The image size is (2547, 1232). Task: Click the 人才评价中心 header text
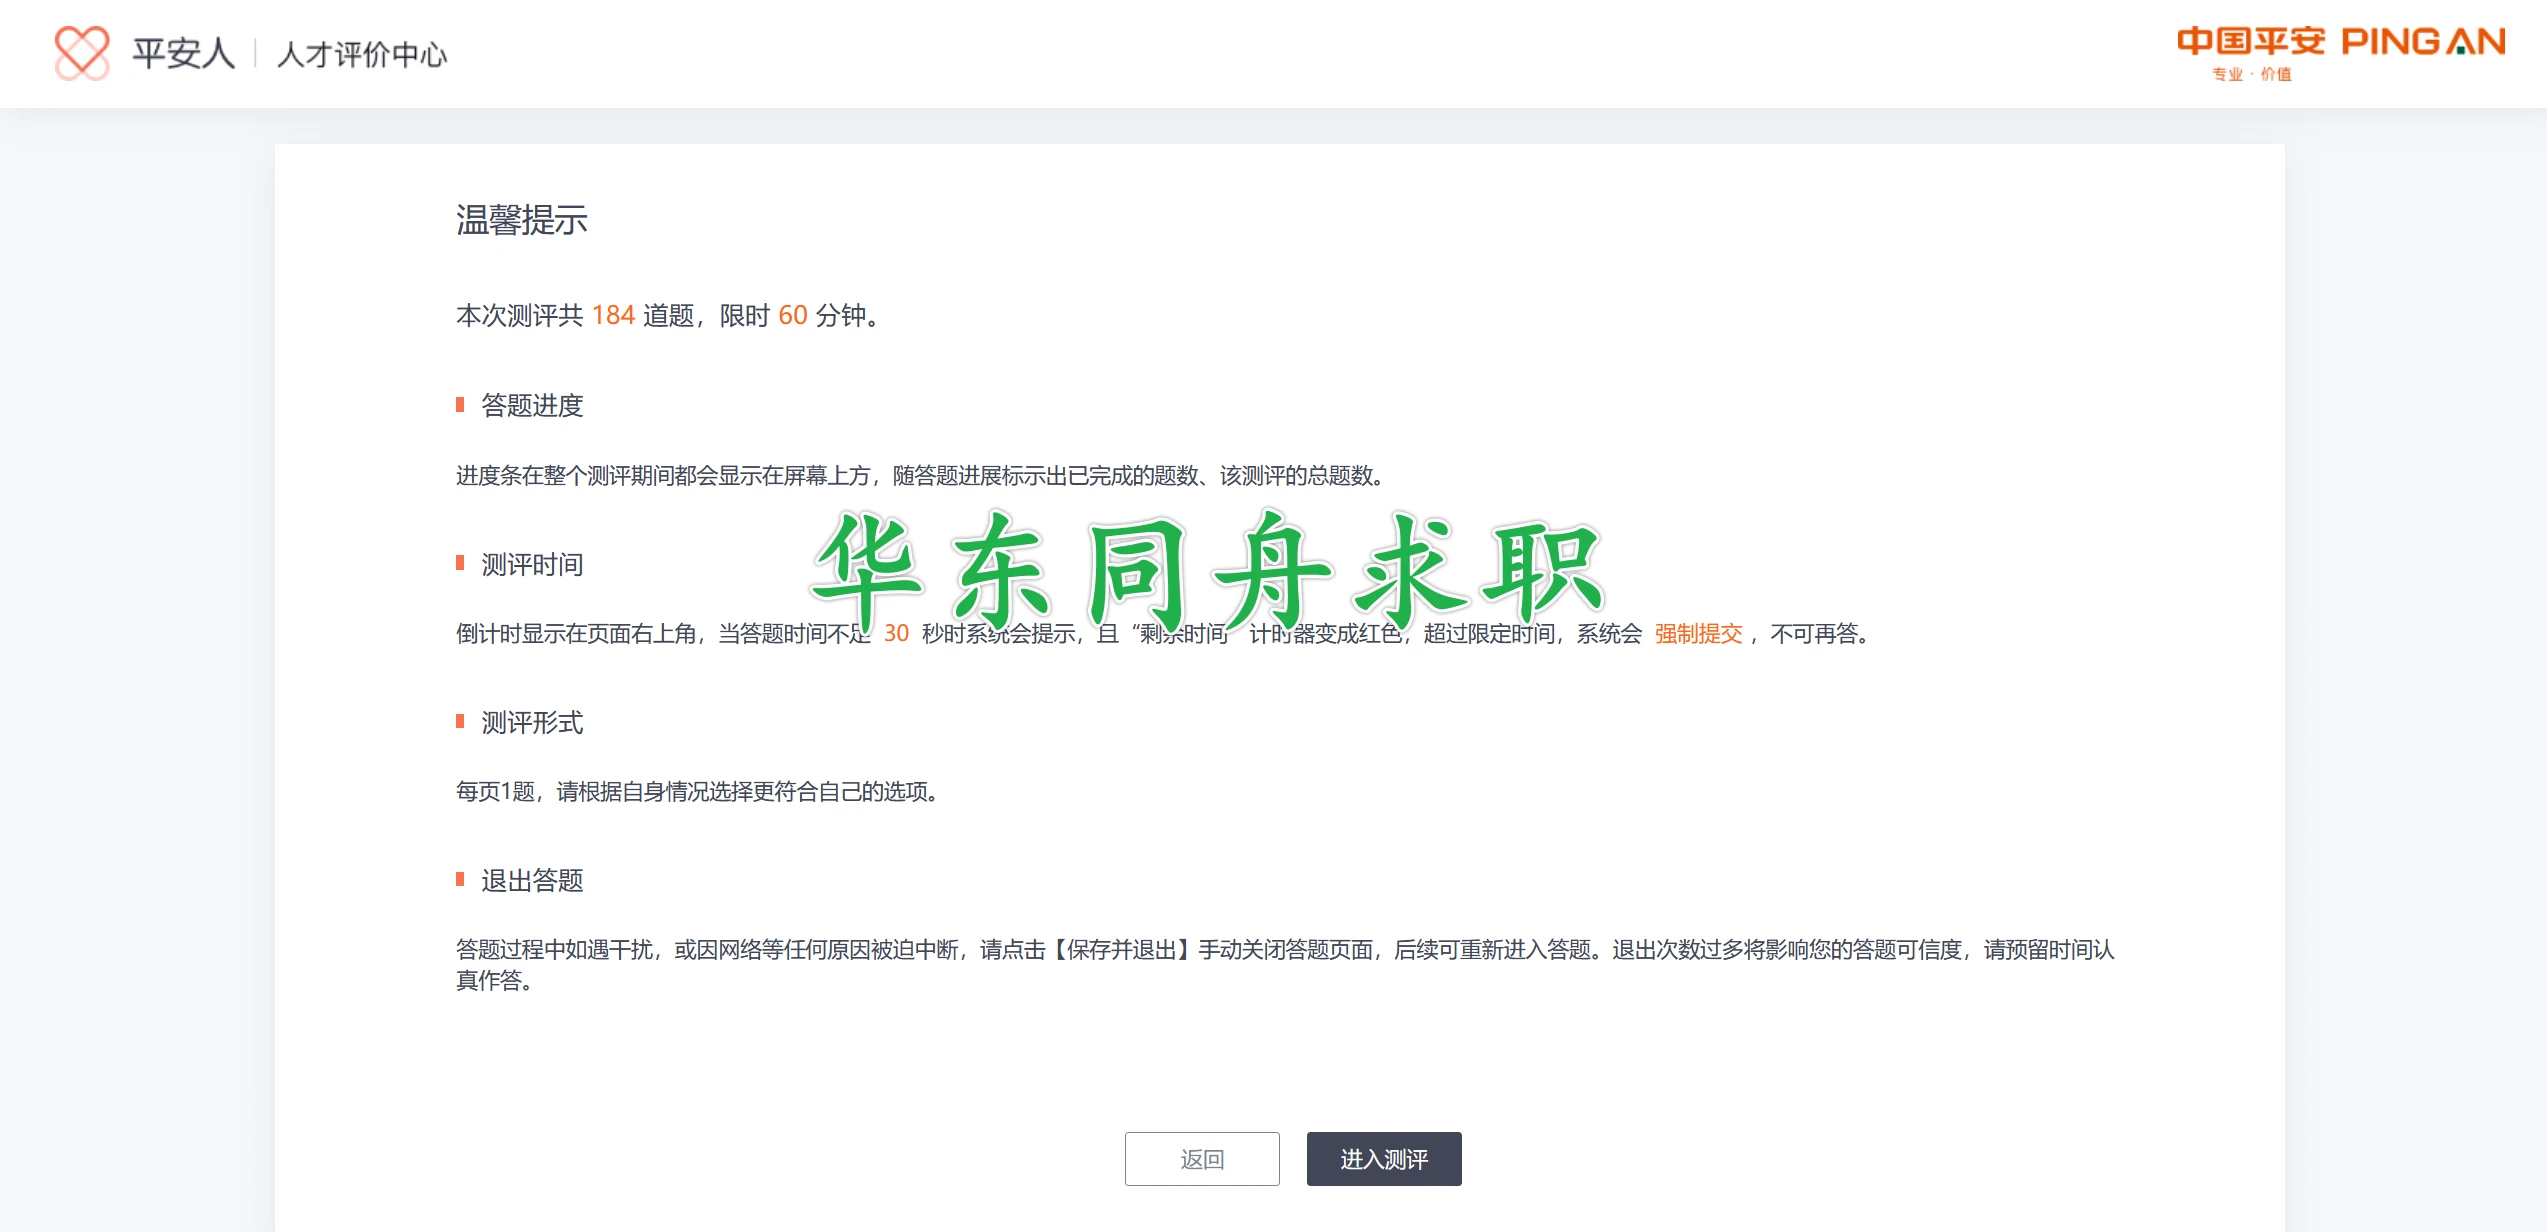[x=362, y=54]
